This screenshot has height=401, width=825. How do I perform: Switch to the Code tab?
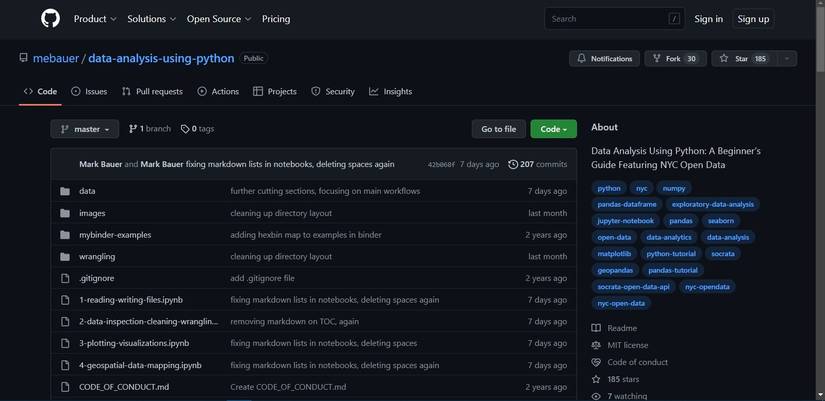pos(41,92)
